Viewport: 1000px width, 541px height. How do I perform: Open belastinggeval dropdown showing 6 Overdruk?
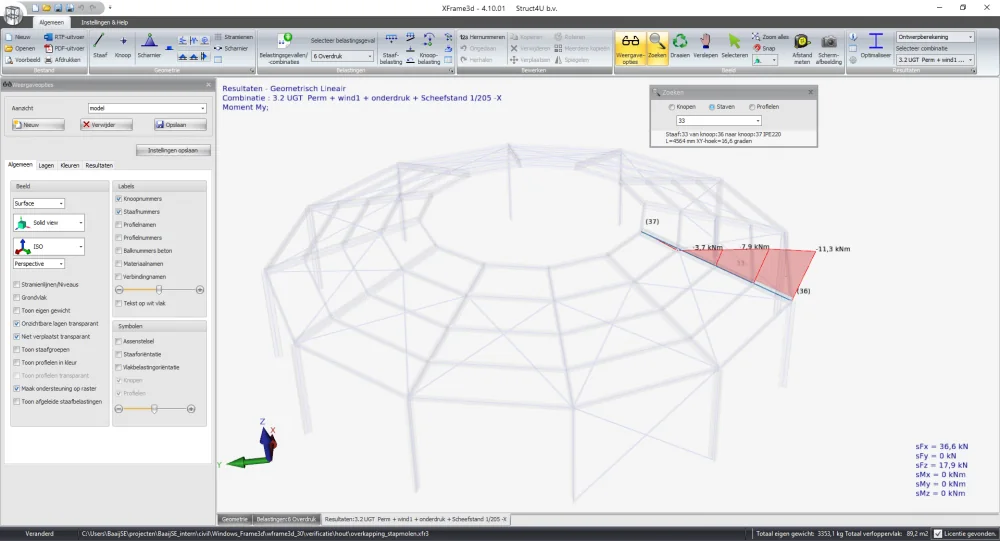click(342, 56)
